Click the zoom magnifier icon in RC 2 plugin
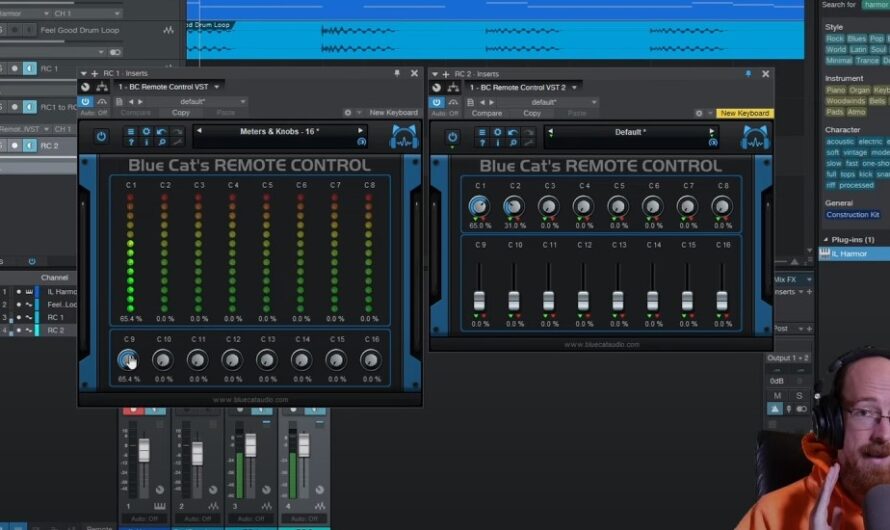 513,142
